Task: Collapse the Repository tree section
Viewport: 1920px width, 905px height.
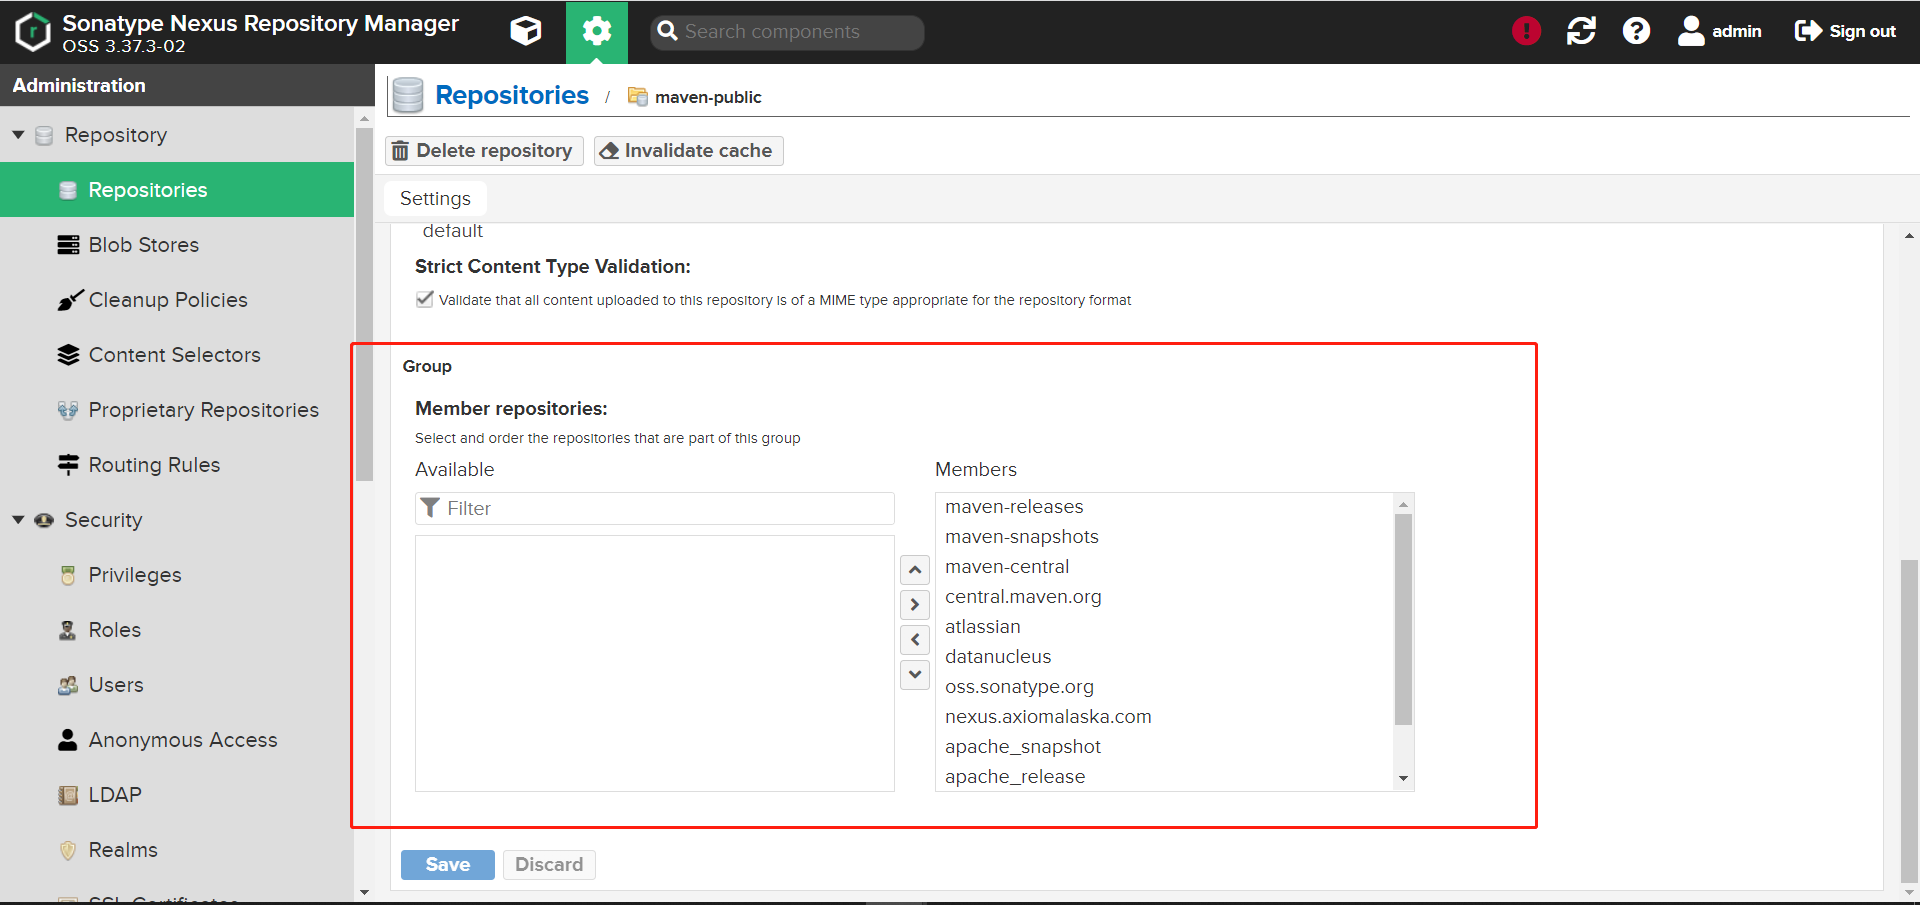Action: coord(18,134)
